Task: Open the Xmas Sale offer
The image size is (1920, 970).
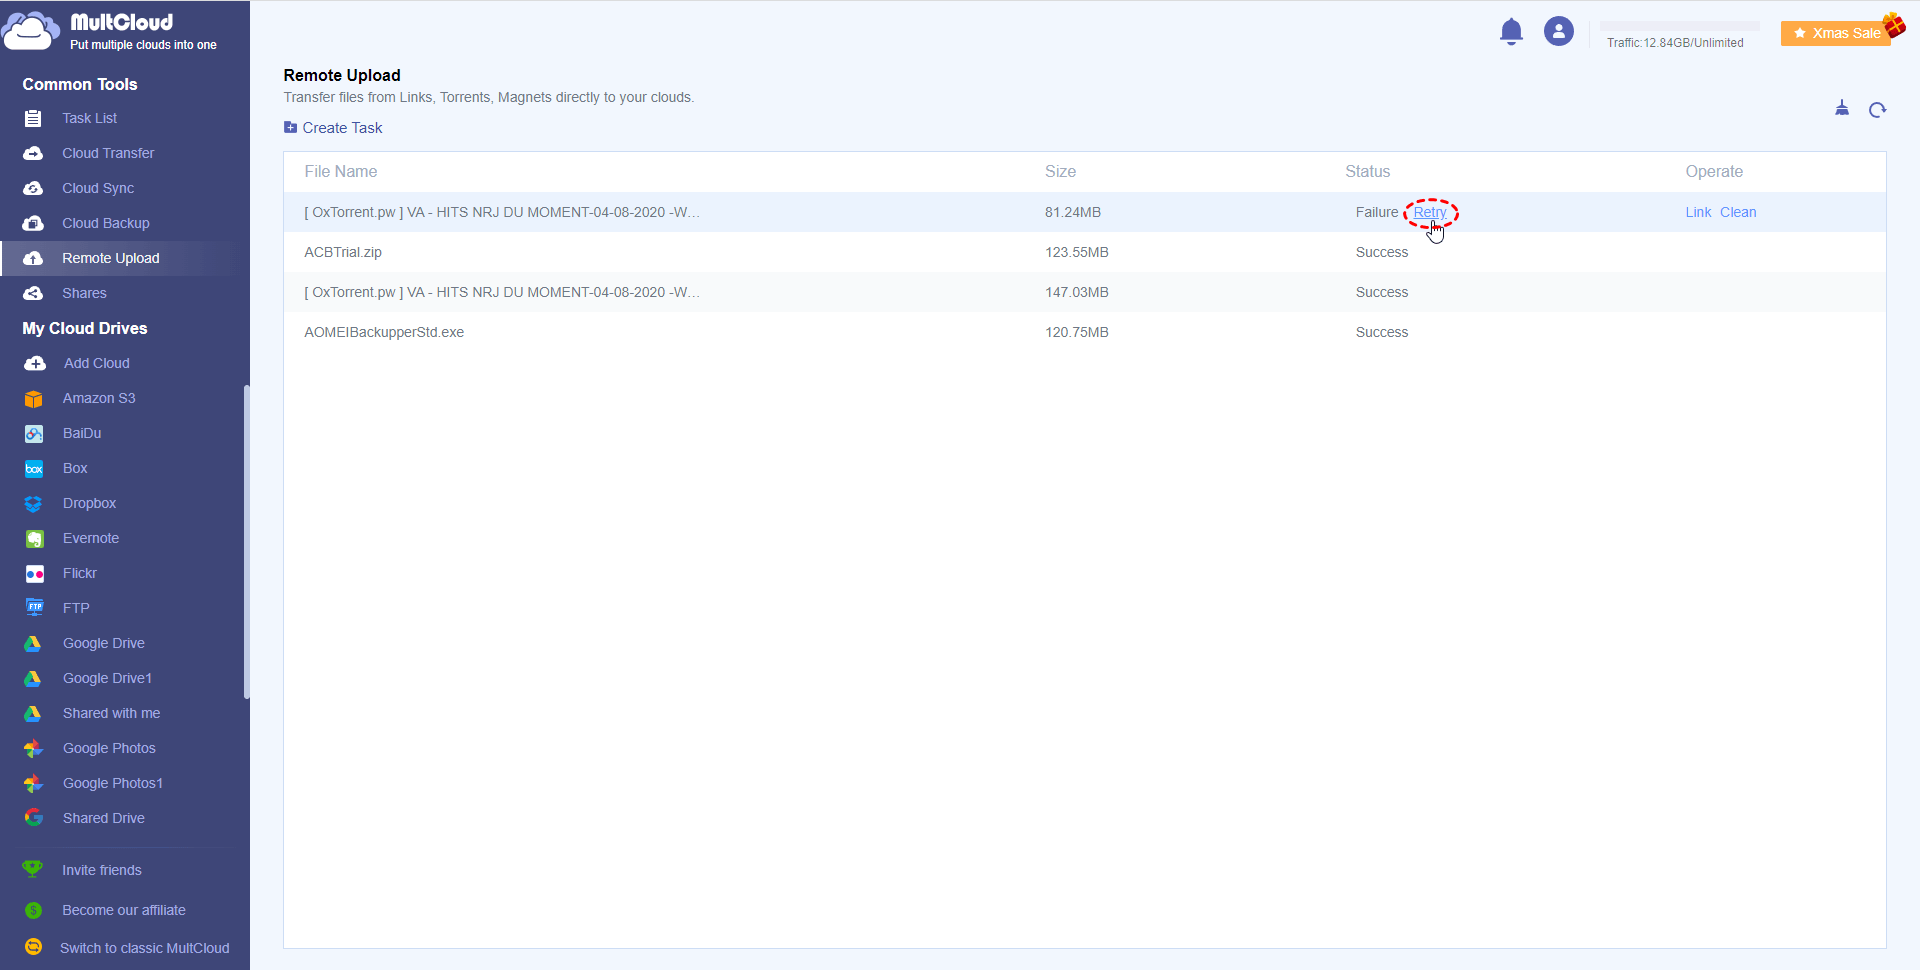Action: (x=1837, y=33)
